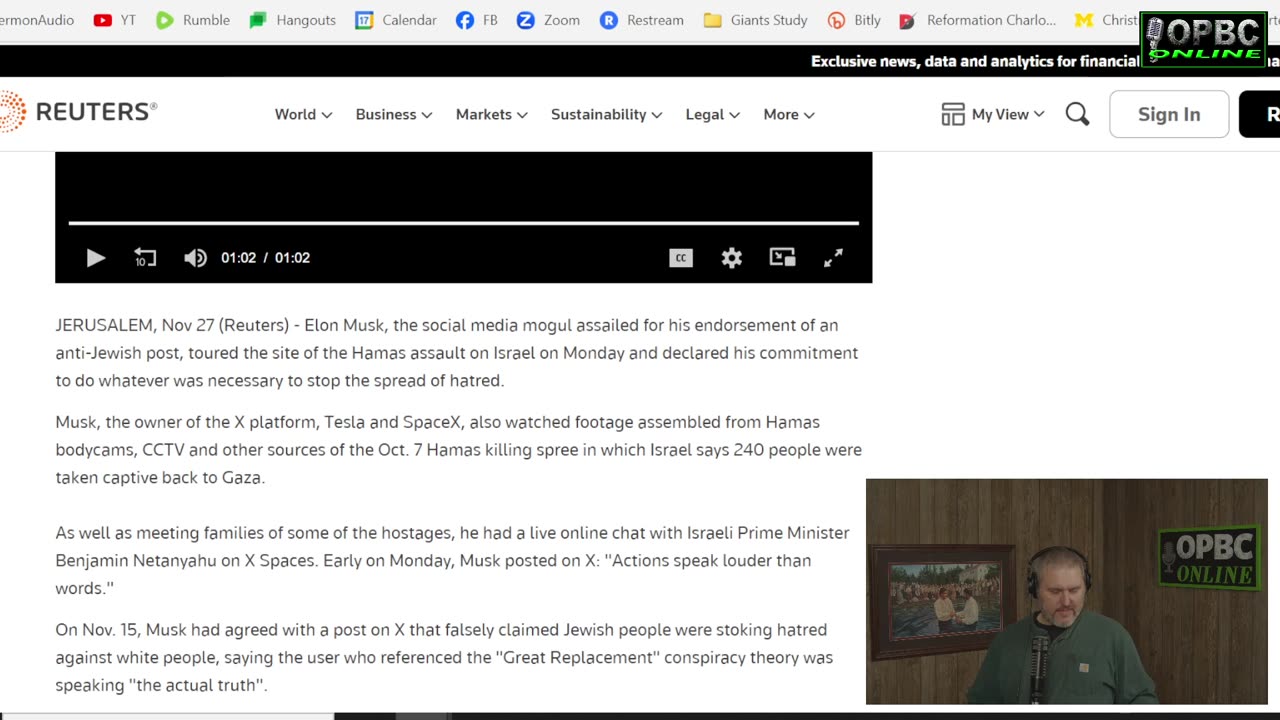The image size is (1280, 720).
Task: Open the Bitly bookmark
Action: coord(854,20)
